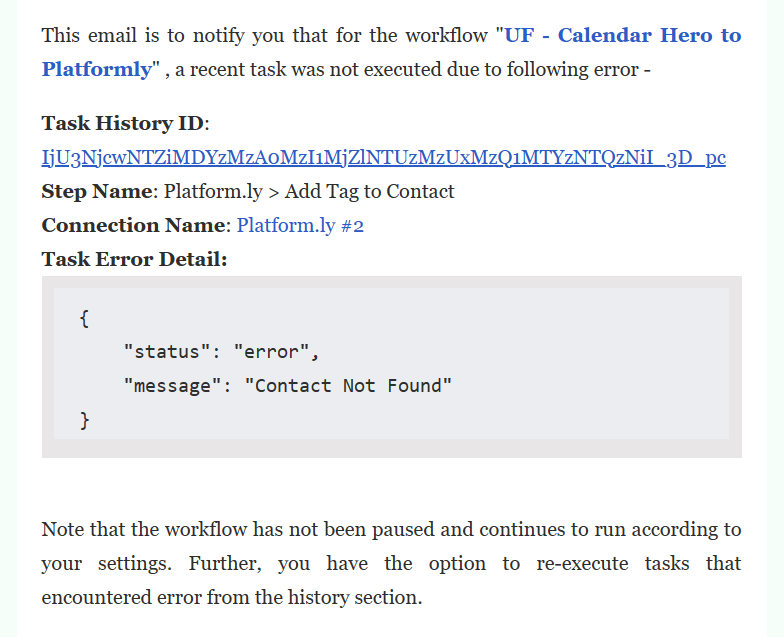This screenshot has width=784, height=637.
Task: Click the "status": "error" line
Action: tap(222, 352)
